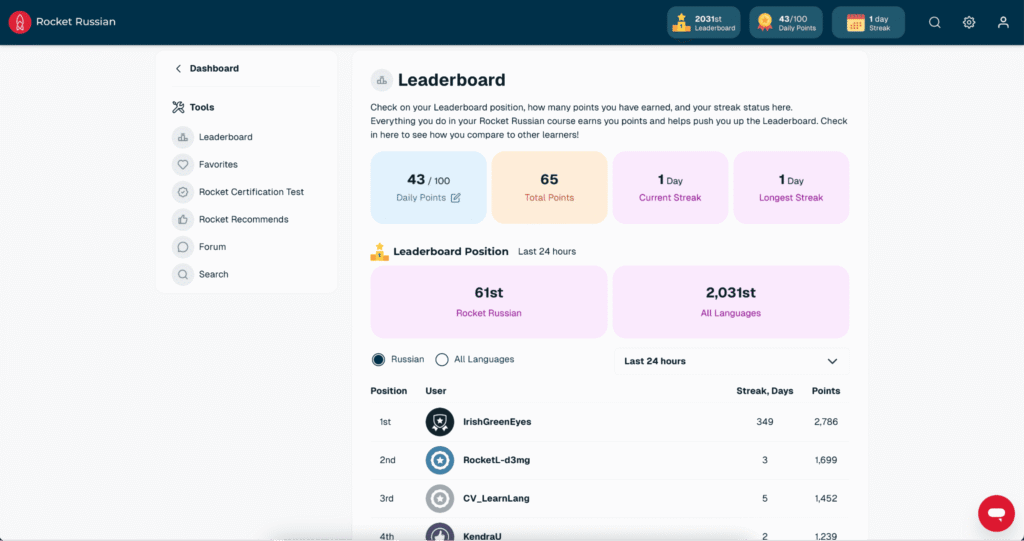Click the 1 day Streak header badge
This screenshot has width=1024, height=541.
click(868, 22)
